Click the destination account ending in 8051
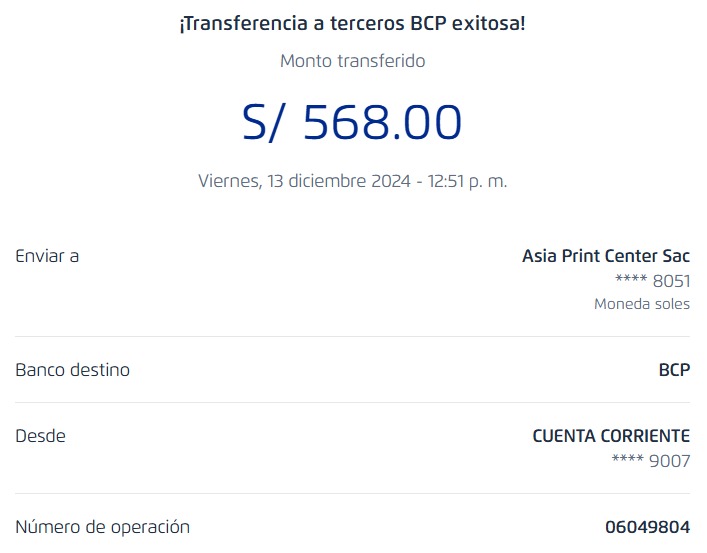This screenshot has width=707, height=553. (x=652, y=281)
